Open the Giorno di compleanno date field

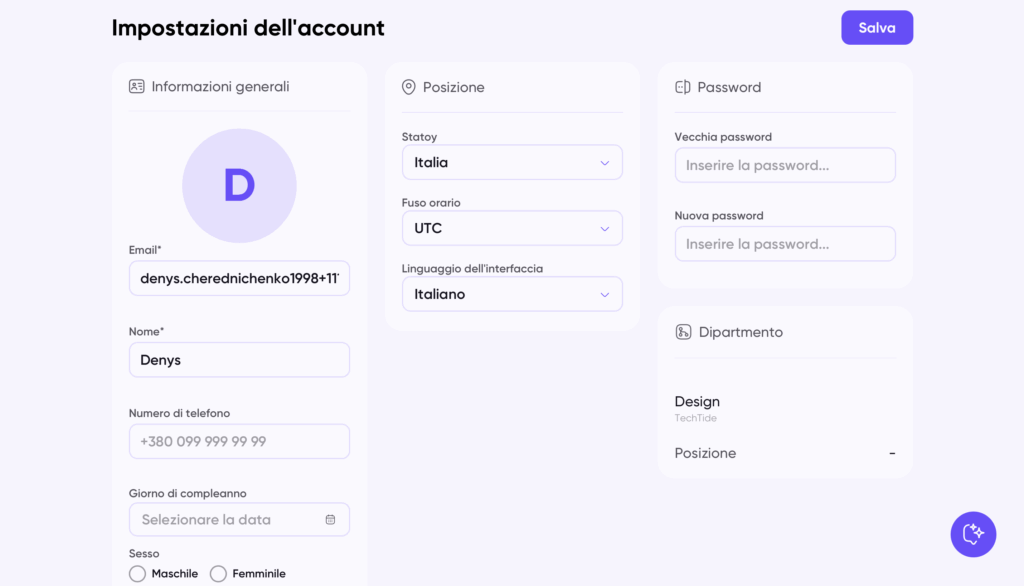pos(228,520)
